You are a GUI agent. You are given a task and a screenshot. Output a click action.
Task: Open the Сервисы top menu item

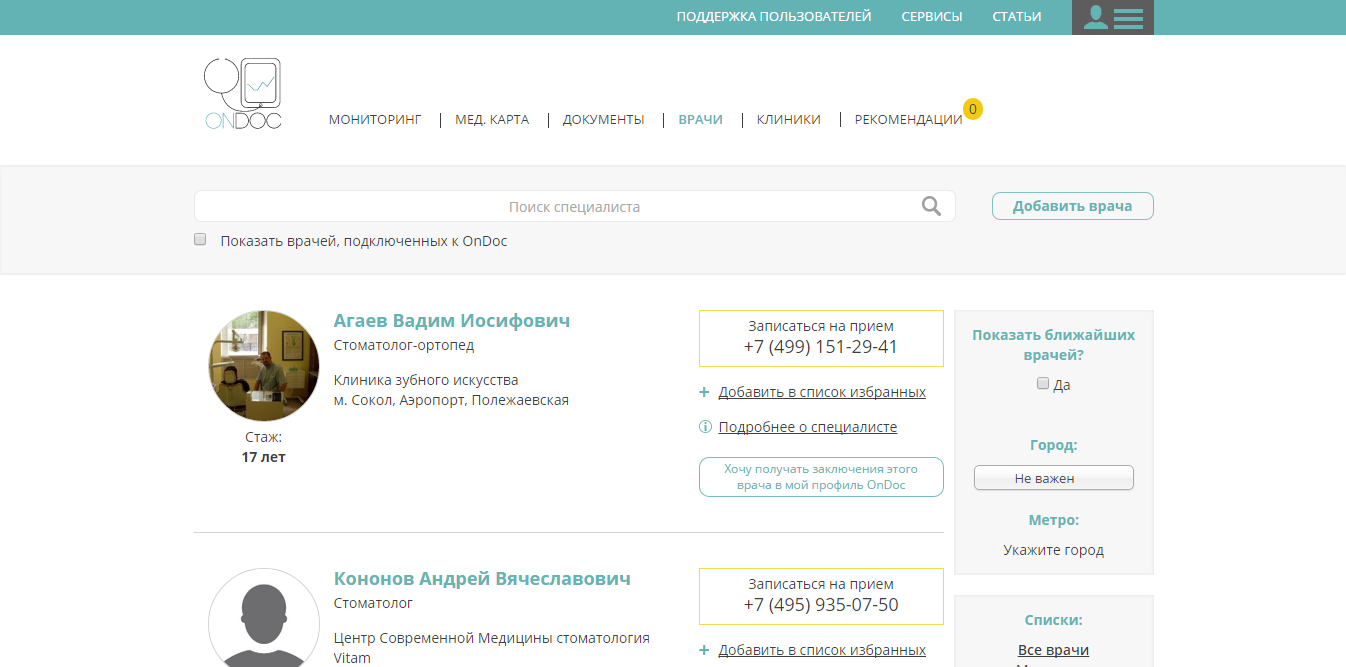coord(931,17)
